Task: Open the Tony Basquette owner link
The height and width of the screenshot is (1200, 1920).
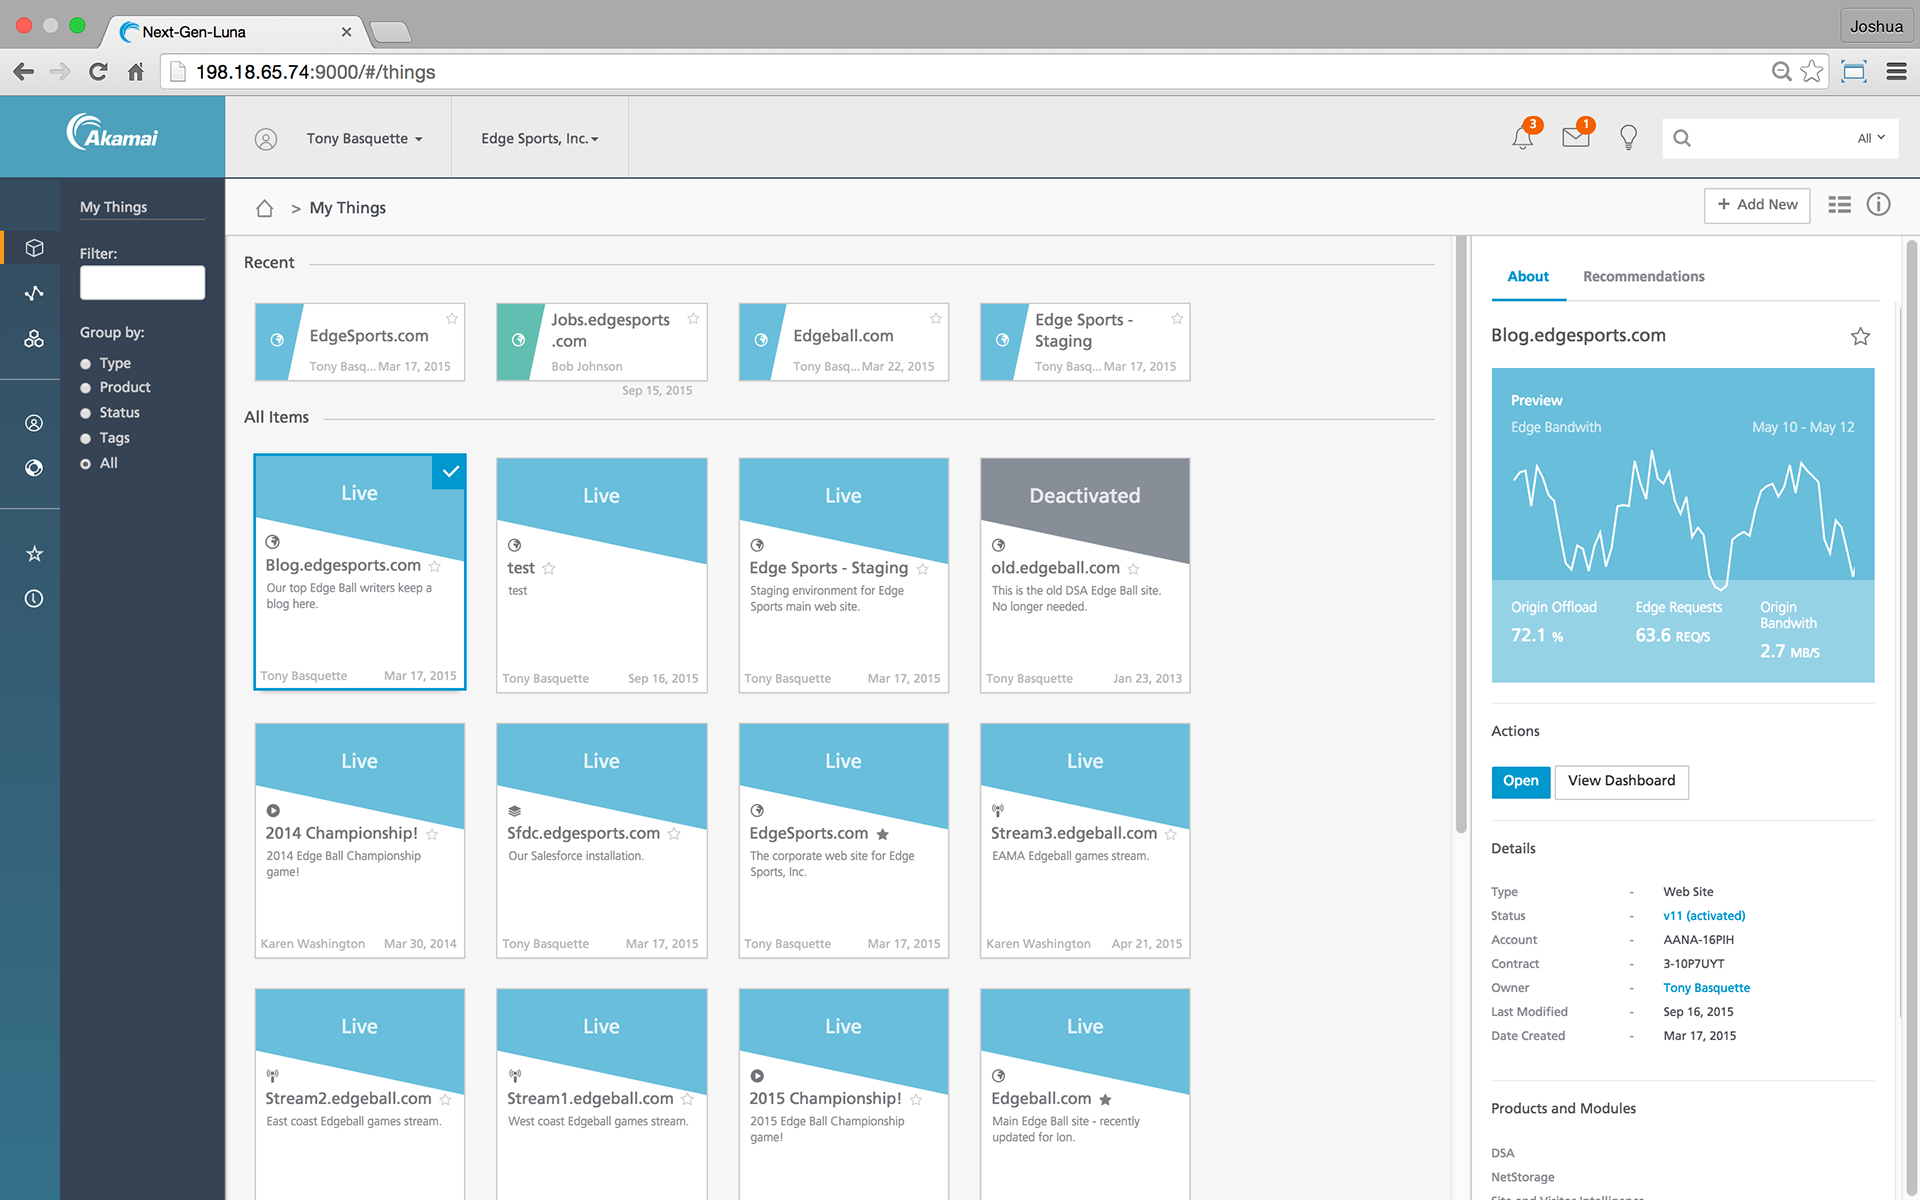Action: point(1706,988)
